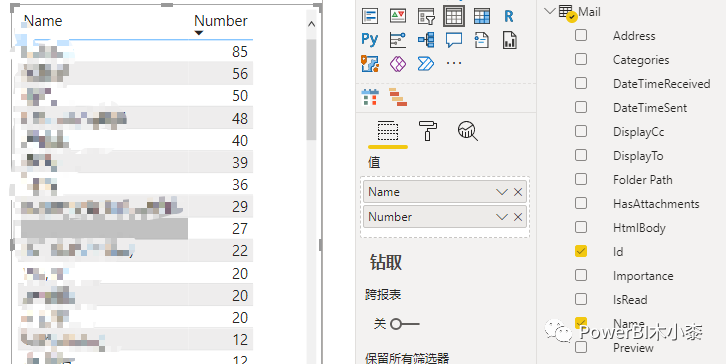The height and width of the screenshot is (364, 726).
Task: Open the Name field well dropdown chevron
Action: 502,192
